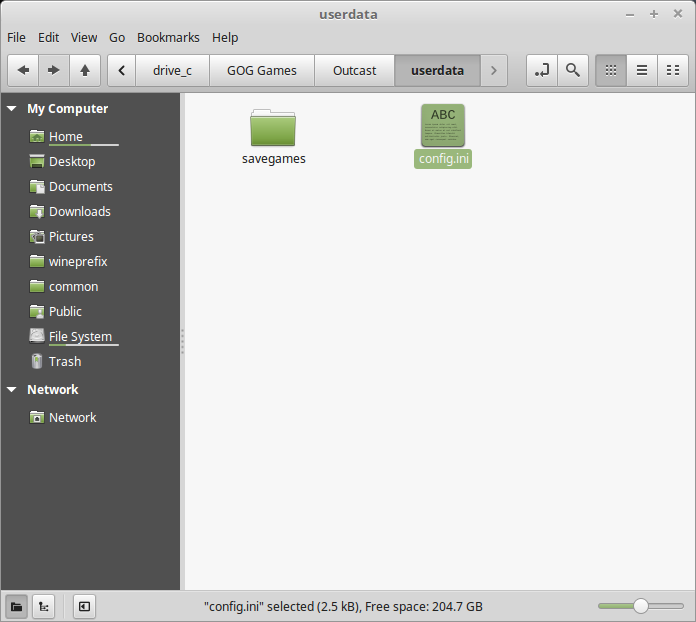Minimize the userdata window

[x=630, y=15]
